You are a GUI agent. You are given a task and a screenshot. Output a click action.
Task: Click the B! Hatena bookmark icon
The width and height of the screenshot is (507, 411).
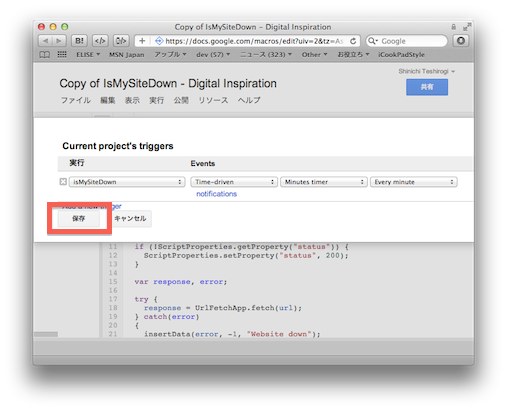(x=79, y=41)
